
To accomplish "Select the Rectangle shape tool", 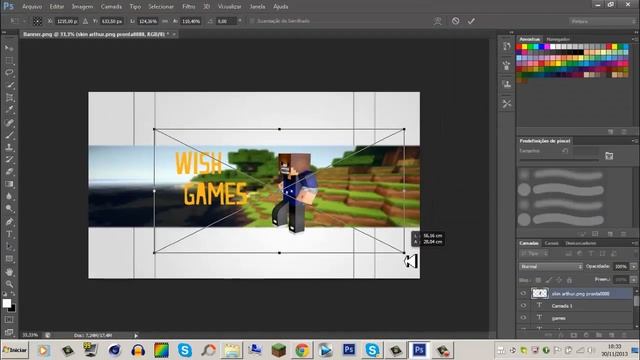I will [9, 259].
